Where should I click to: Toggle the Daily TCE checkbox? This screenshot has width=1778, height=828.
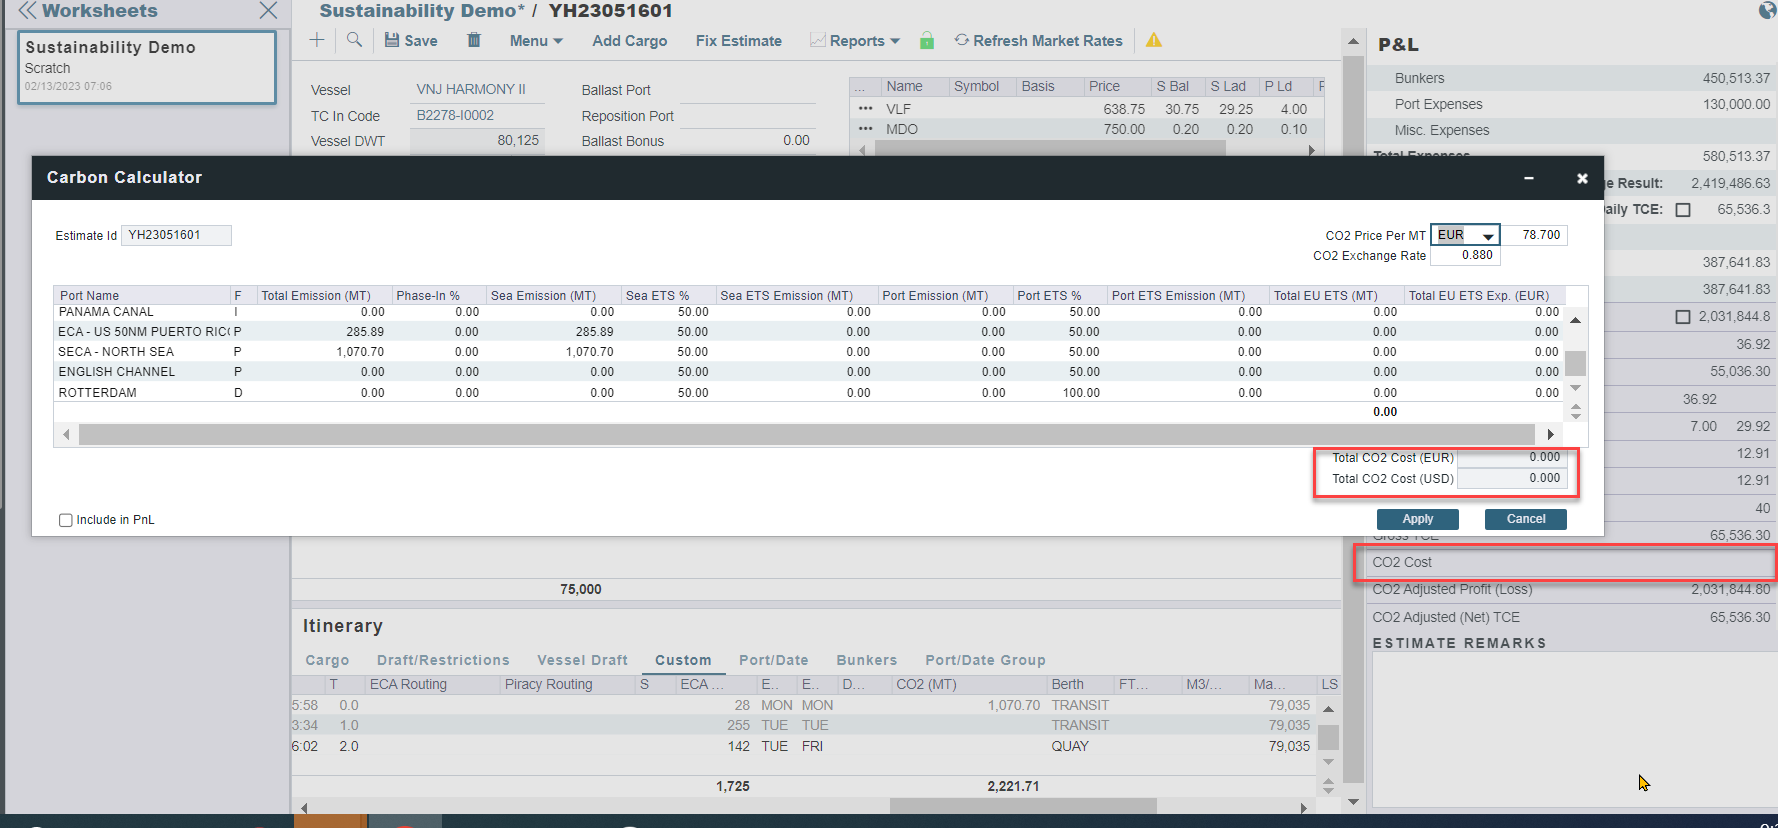(x=1683, y=210)
